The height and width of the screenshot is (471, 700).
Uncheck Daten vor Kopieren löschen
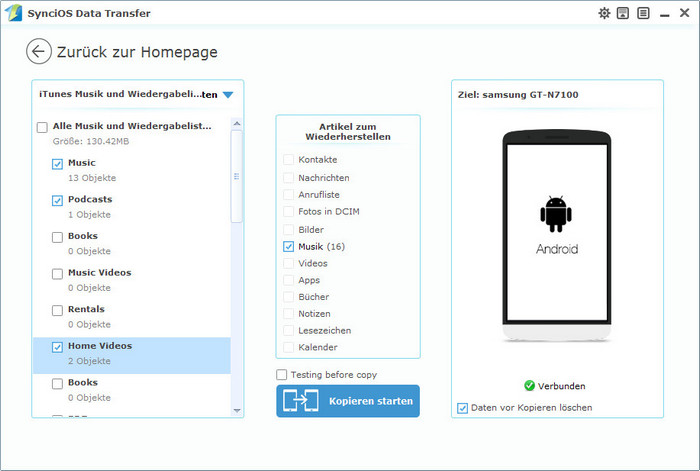tap(462, 408)
